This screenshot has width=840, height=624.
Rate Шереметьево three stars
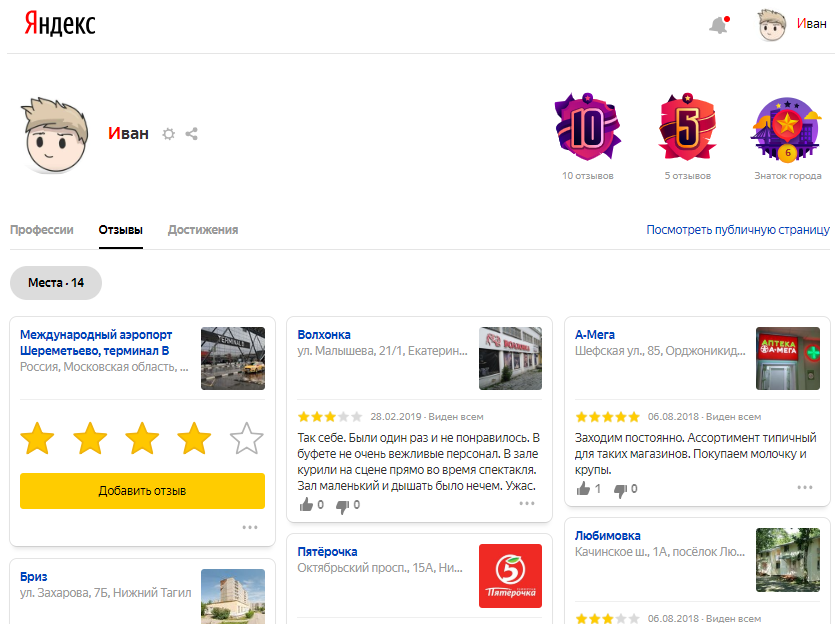[x=142, y=438]
